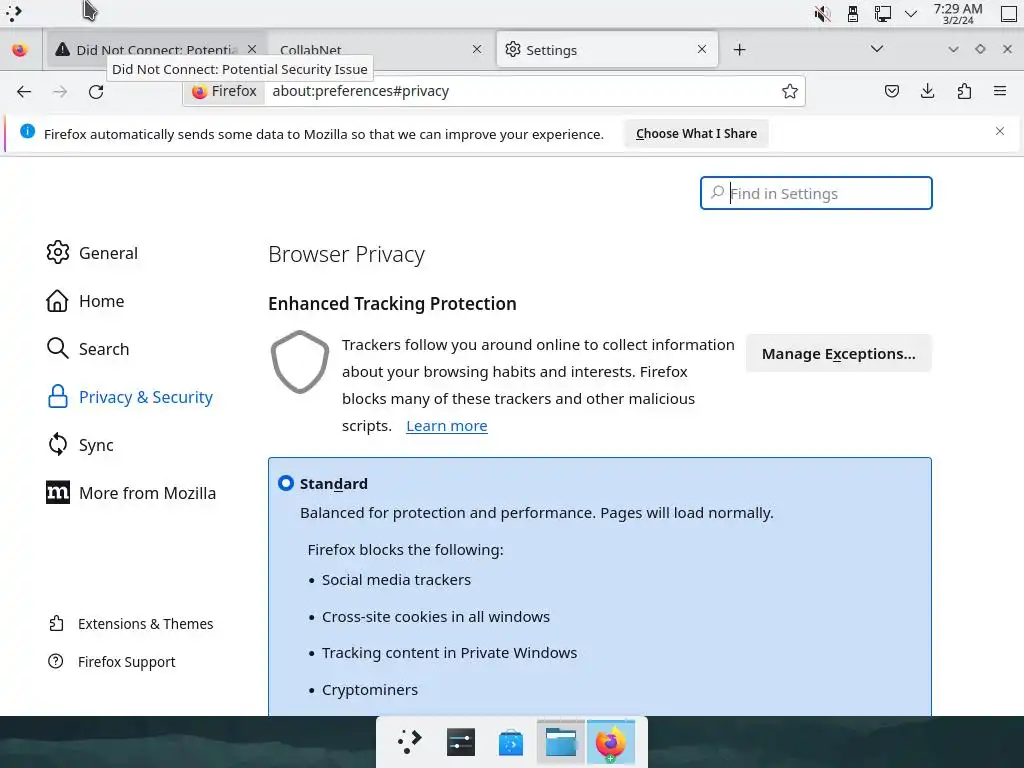
Task: Select the Standard tracking protection radio button
Action: (285, 483)
